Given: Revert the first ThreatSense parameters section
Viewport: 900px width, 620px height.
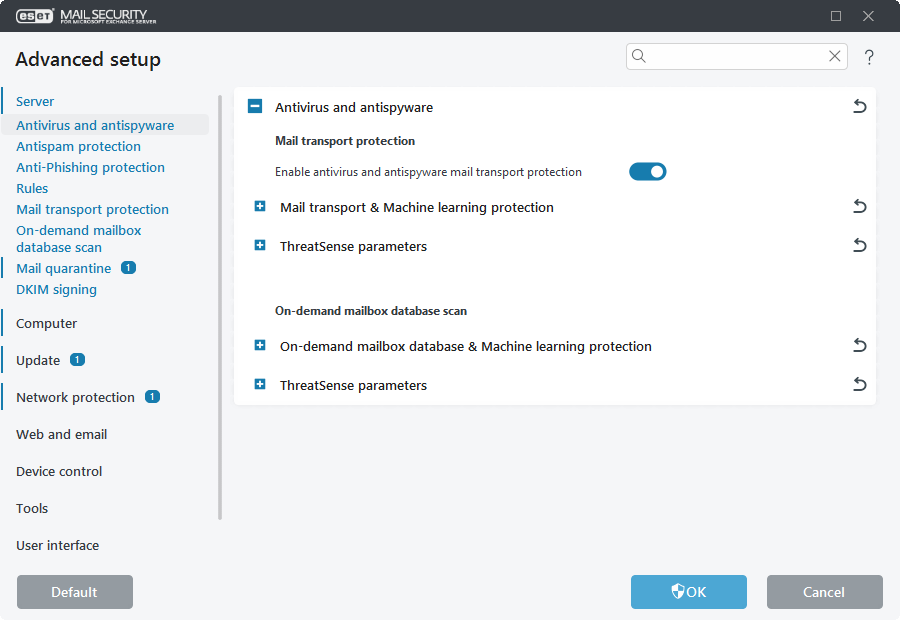Looking at the screenshot, I should point(859,245).
